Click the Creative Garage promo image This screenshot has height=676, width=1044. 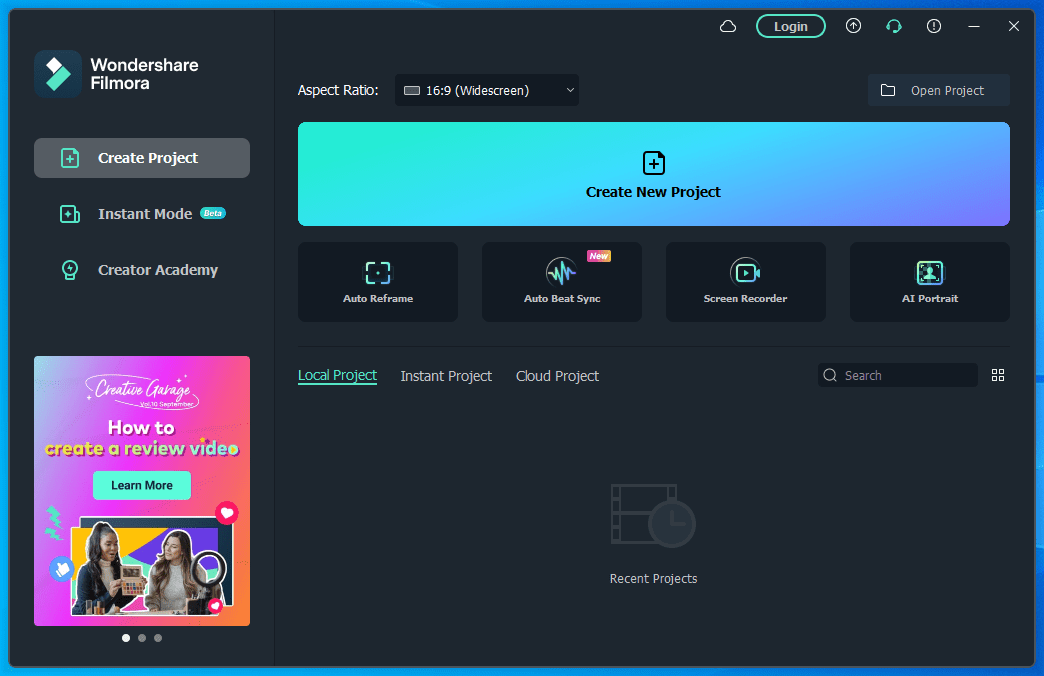tap(142, 491)
